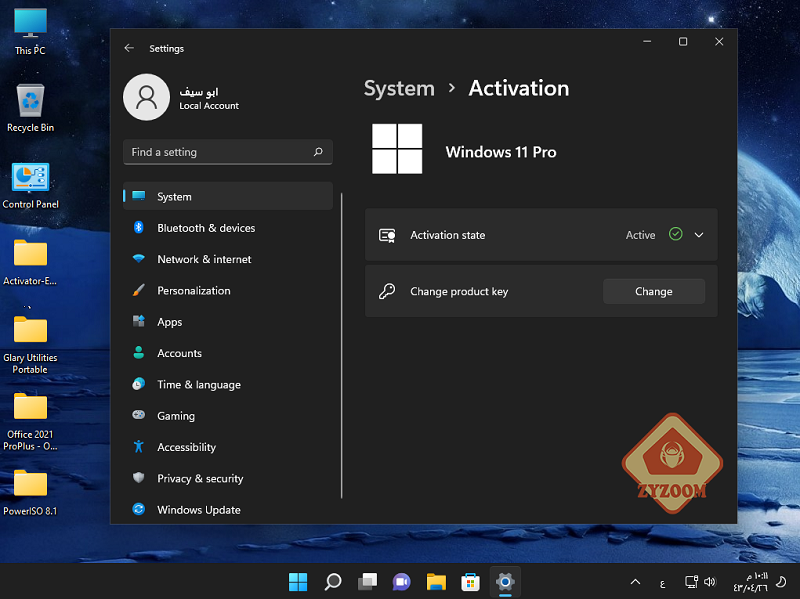Click Local Account label
This screenshot has height=599, width=800.
point(209,106)
